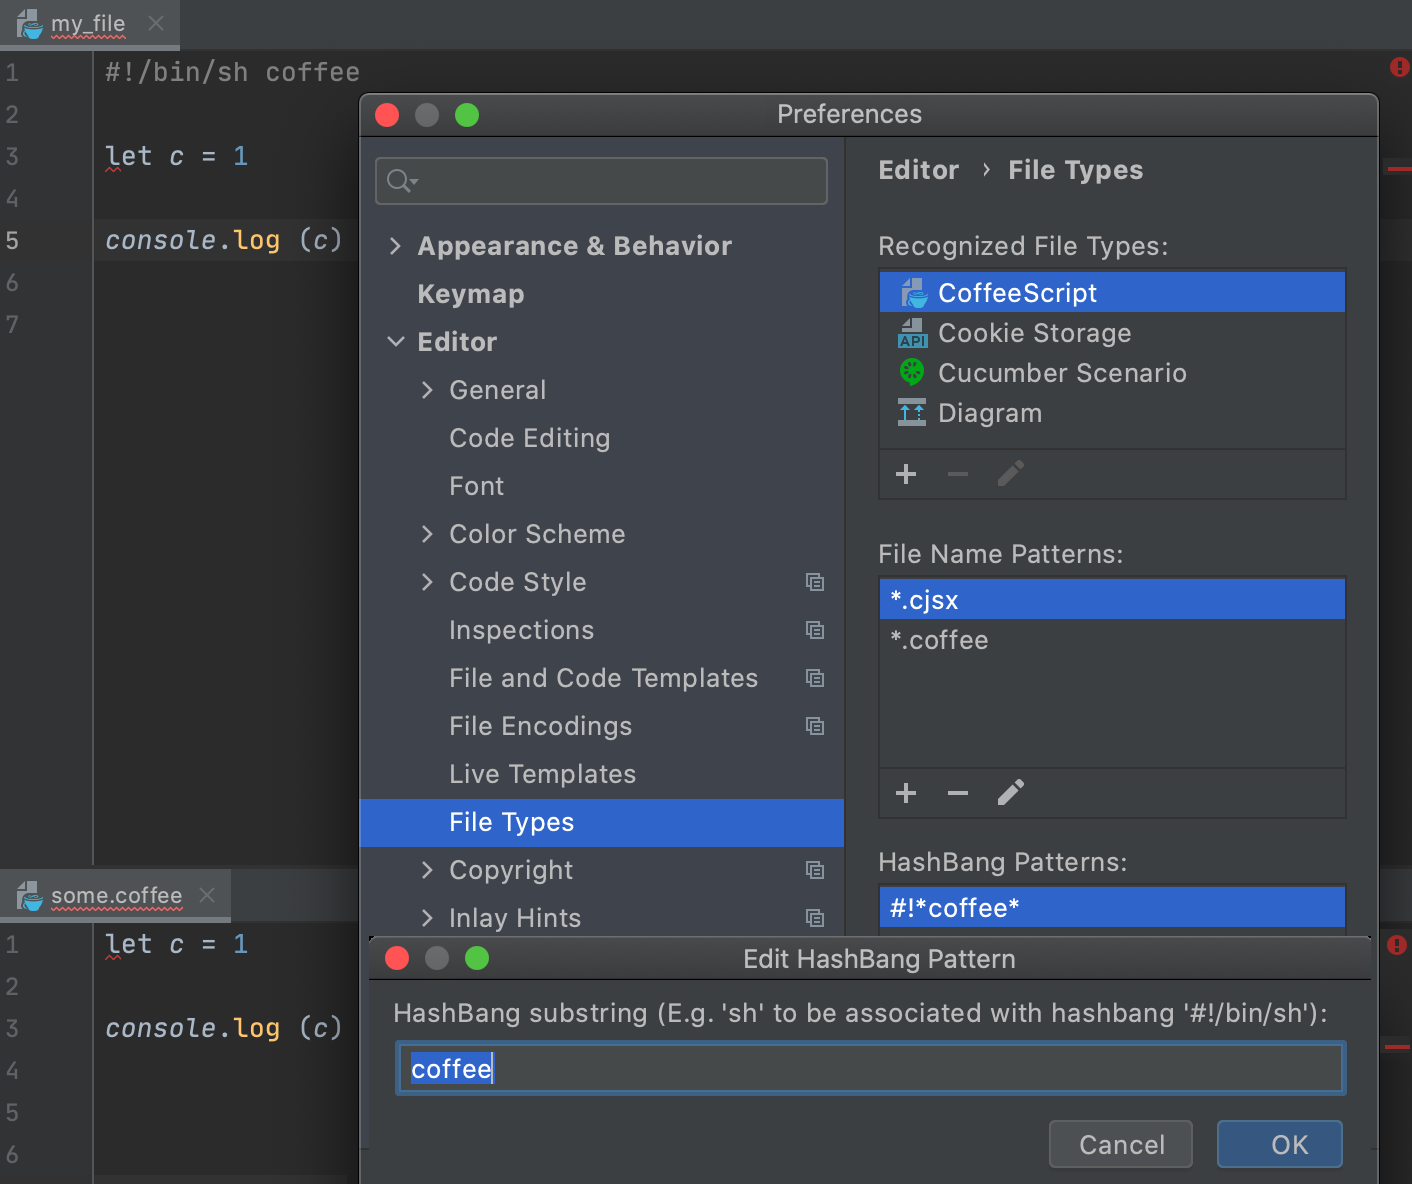Viewport: 1412px width, 1184px height.
Task: Expand the Copyright subsection
Action: click(427, 870)
